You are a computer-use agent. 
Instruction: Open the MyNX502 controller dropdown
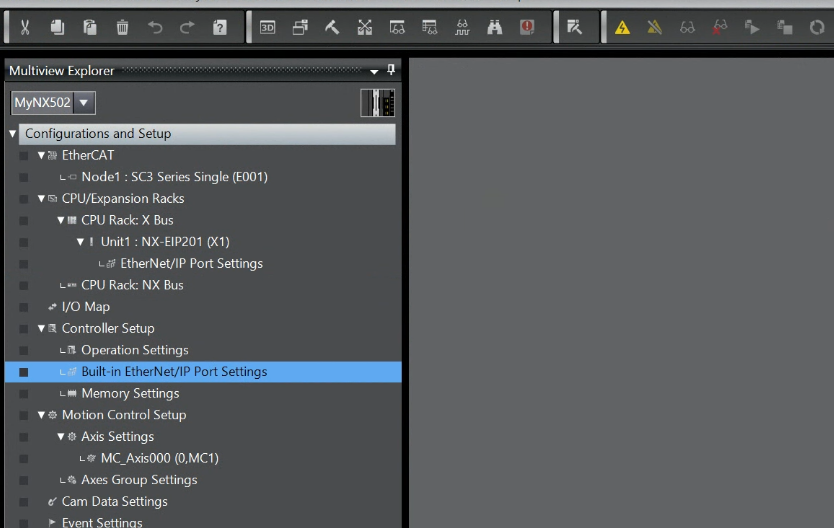click(x=83, y=102)
